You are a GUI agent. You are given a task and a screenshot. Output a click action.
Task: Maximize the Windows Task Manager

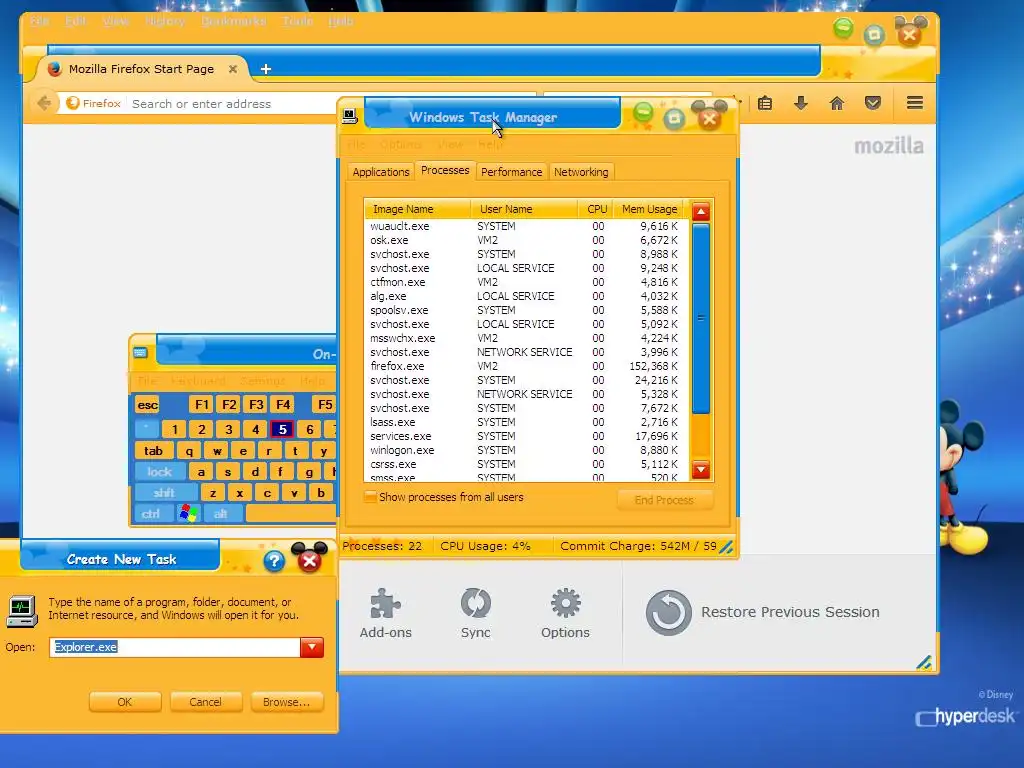tap(675, 118)
